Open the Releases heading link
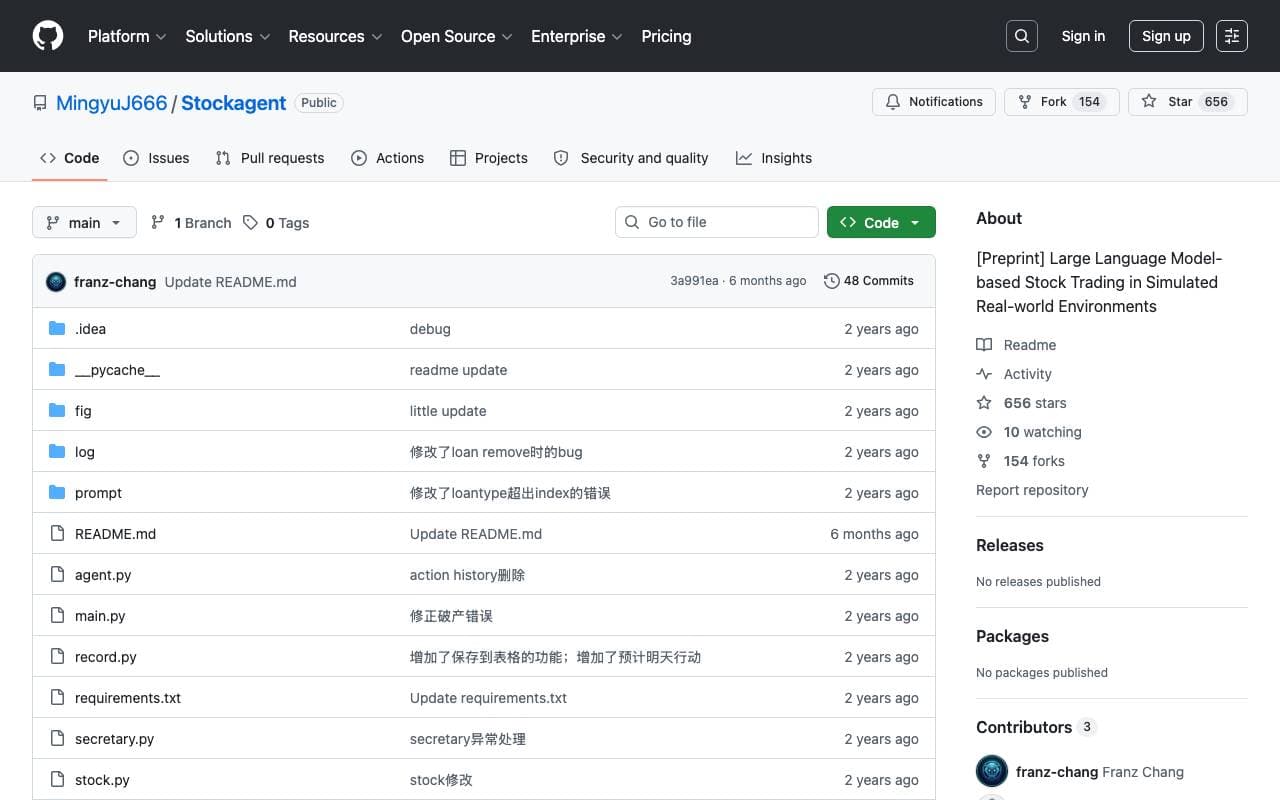 tap(1010, 545)
